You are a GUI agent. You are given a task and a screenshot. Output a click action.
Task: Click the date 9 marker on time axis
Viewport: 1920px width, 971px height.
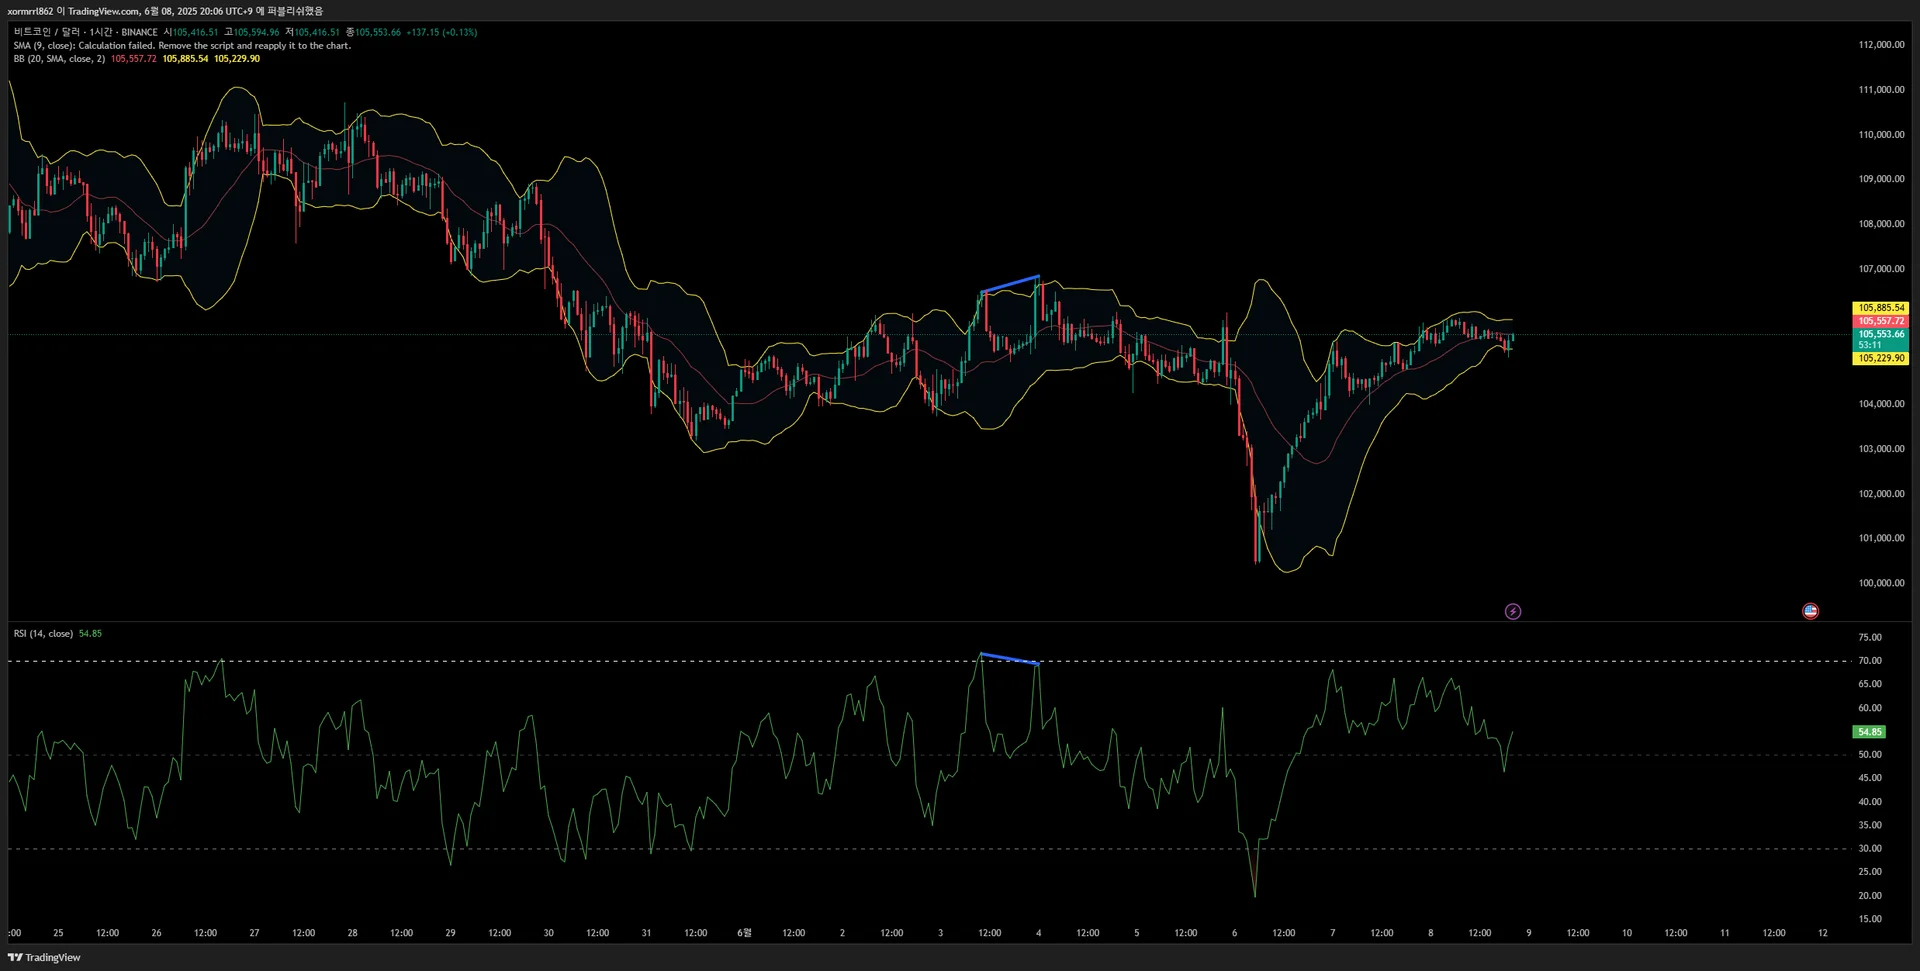[1528, 933]
